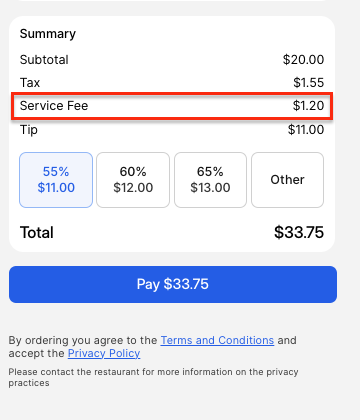Click the bold $33.75 total amount
The image size is (360, 420).
click(x=299, y=232)
